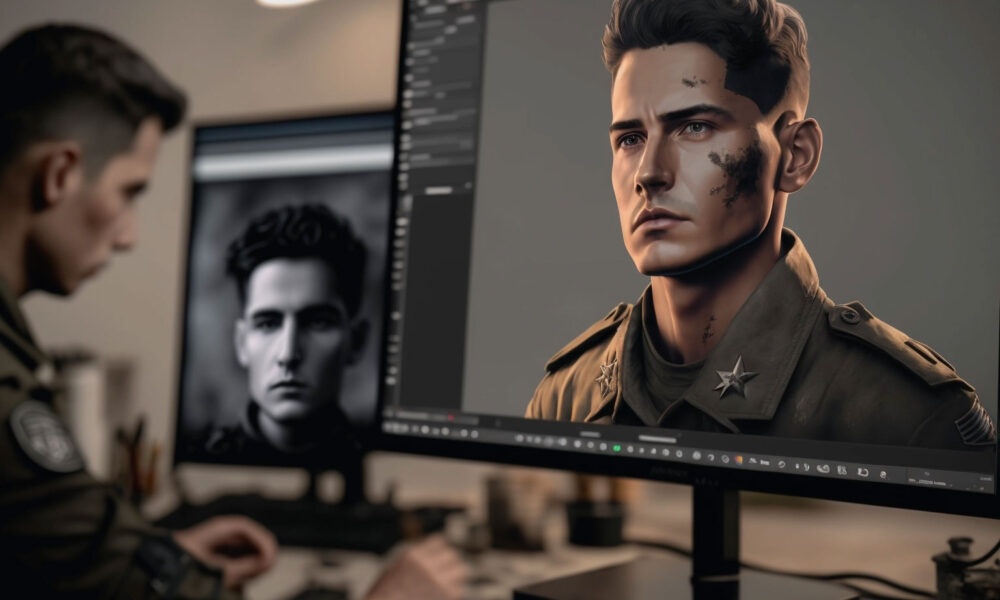Click the mountain-shaped icon after color wheel
This screenshot has height=600, width=1000.
pyautogui.click(x=753, y=461)
